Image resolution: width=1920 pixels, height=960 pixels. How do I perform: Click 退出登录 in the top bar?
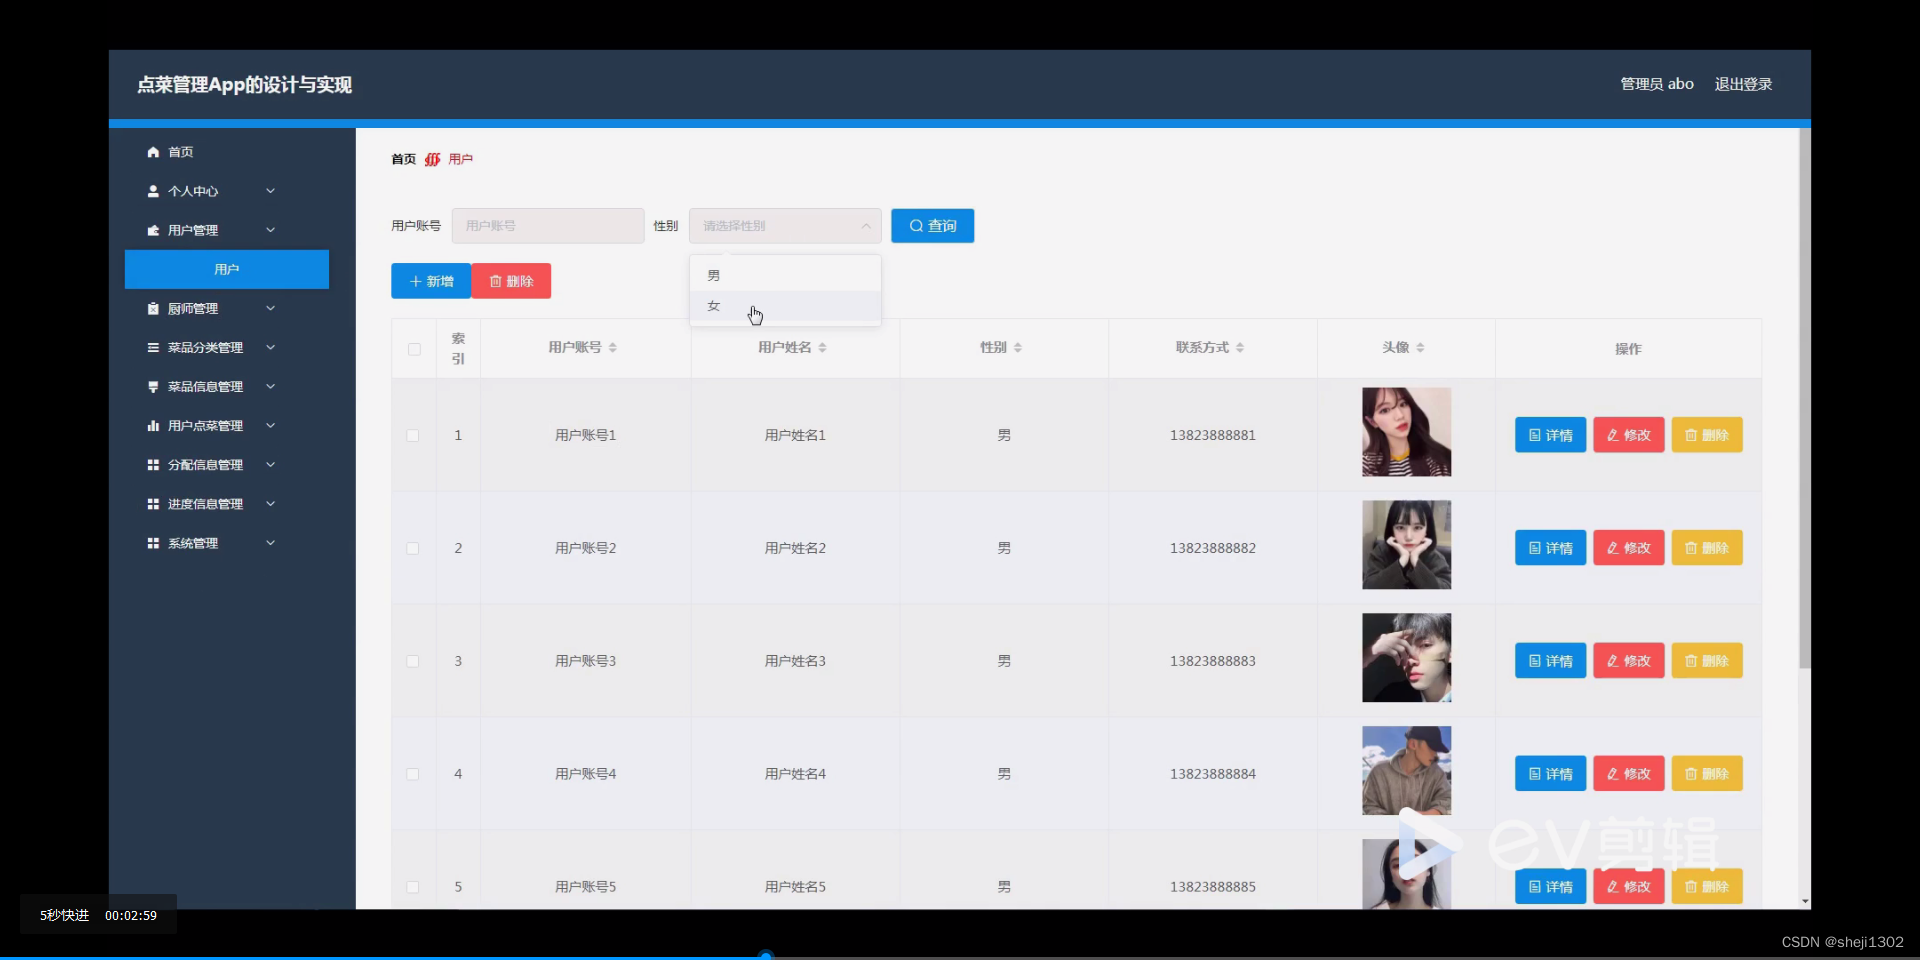1743,84
